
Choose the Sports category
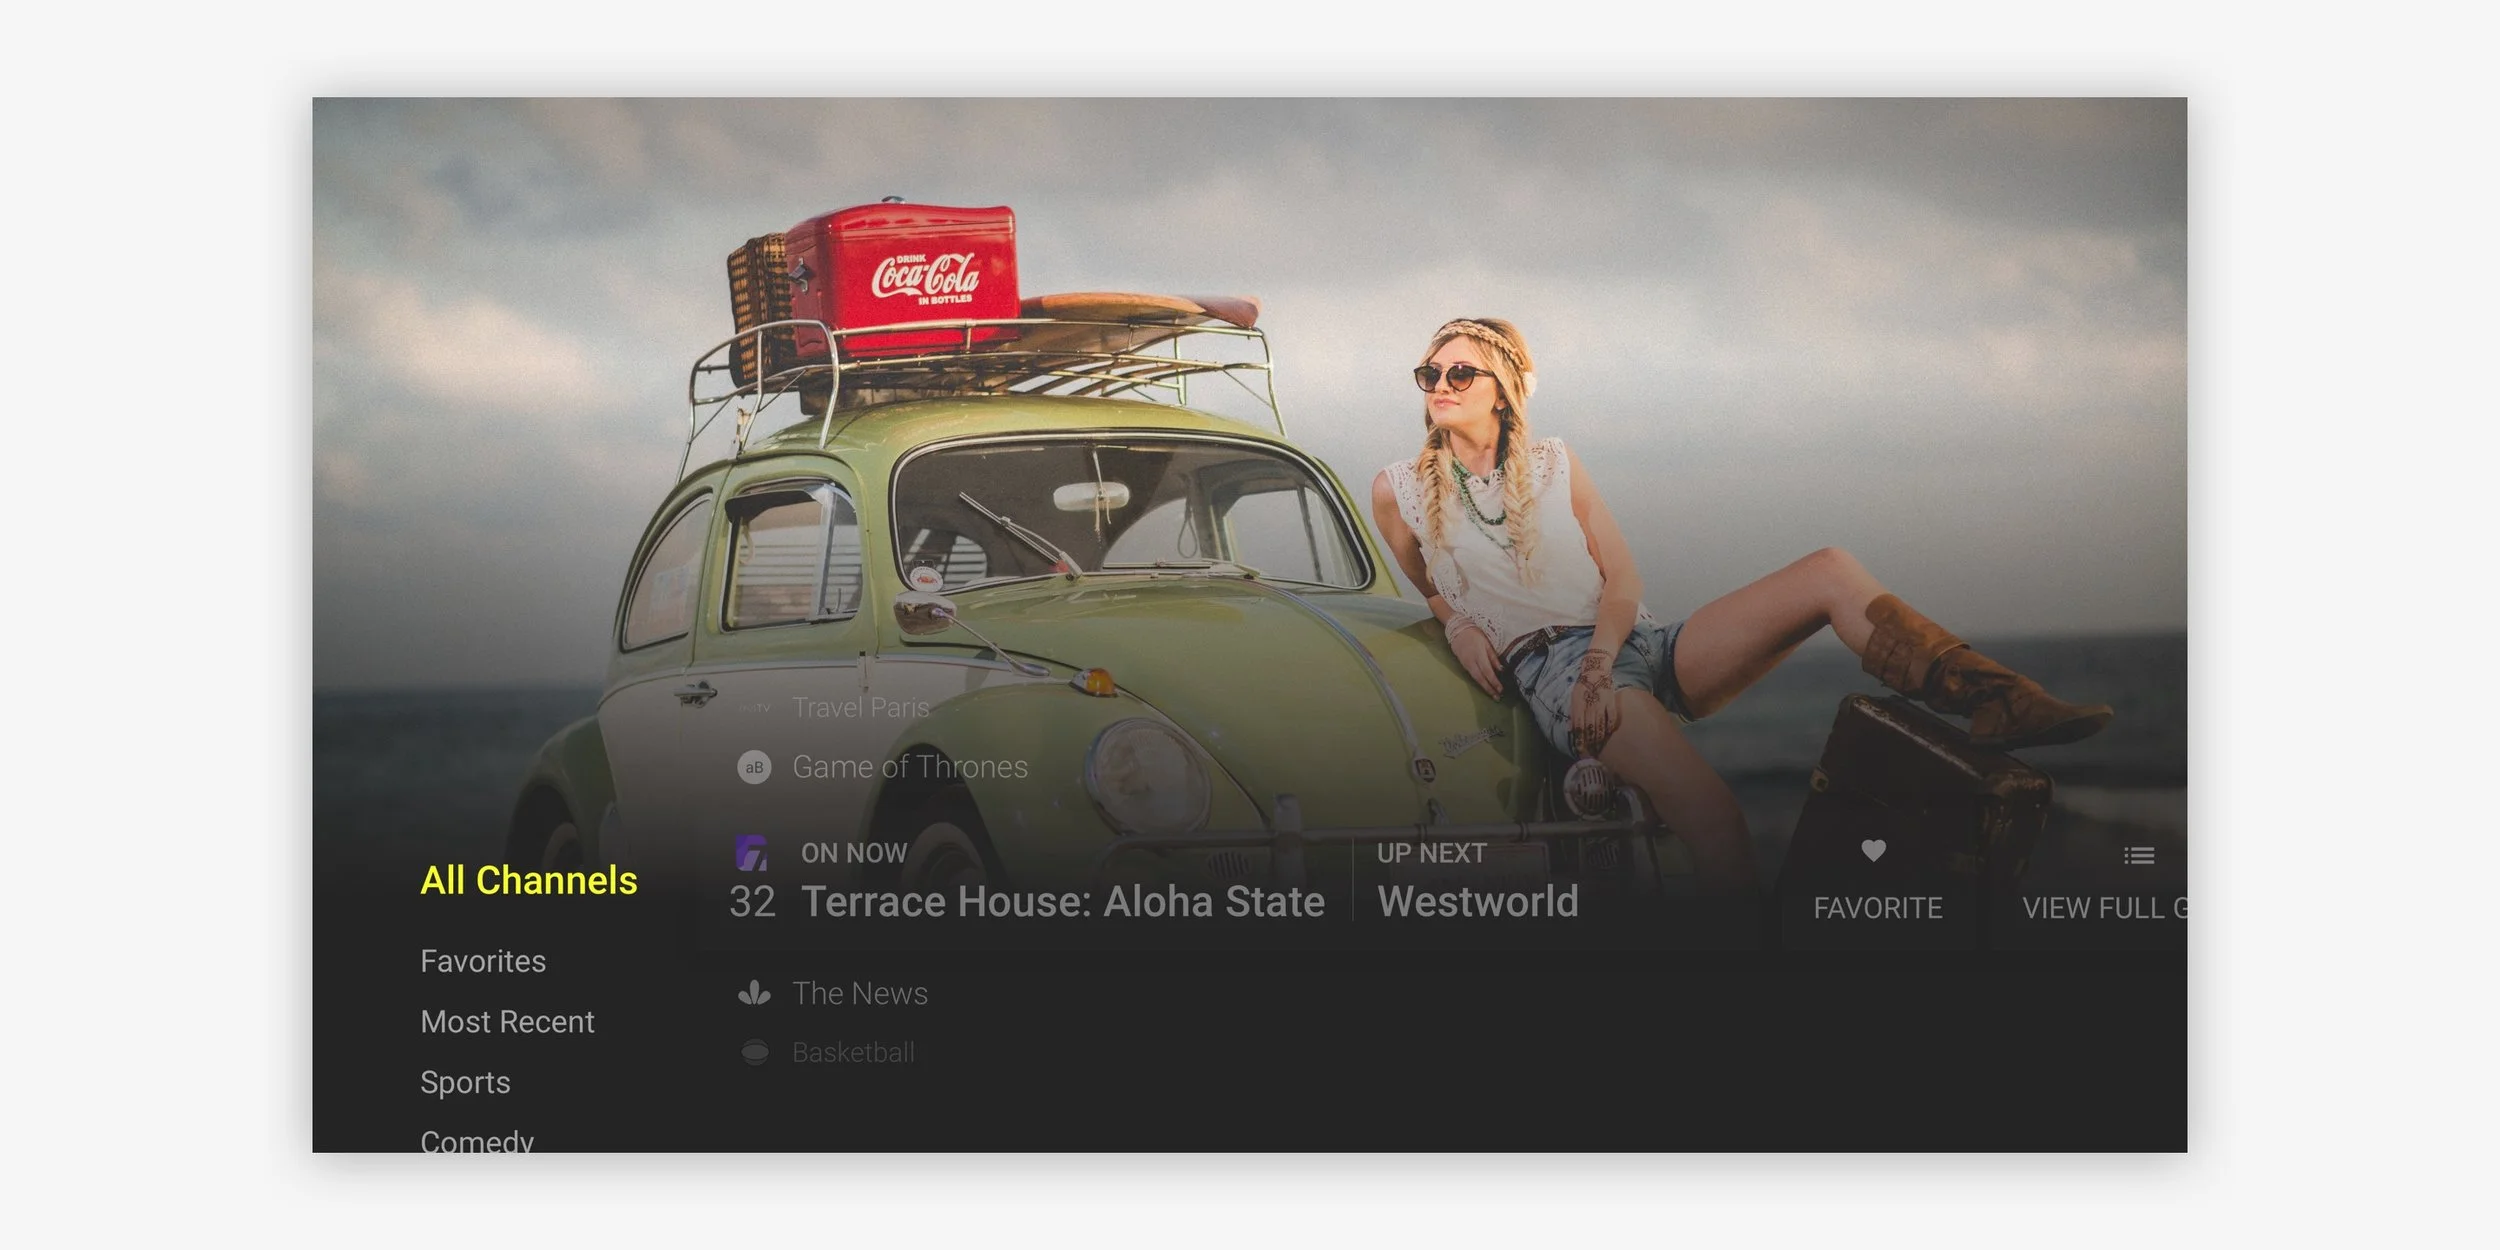(465, 1082)
